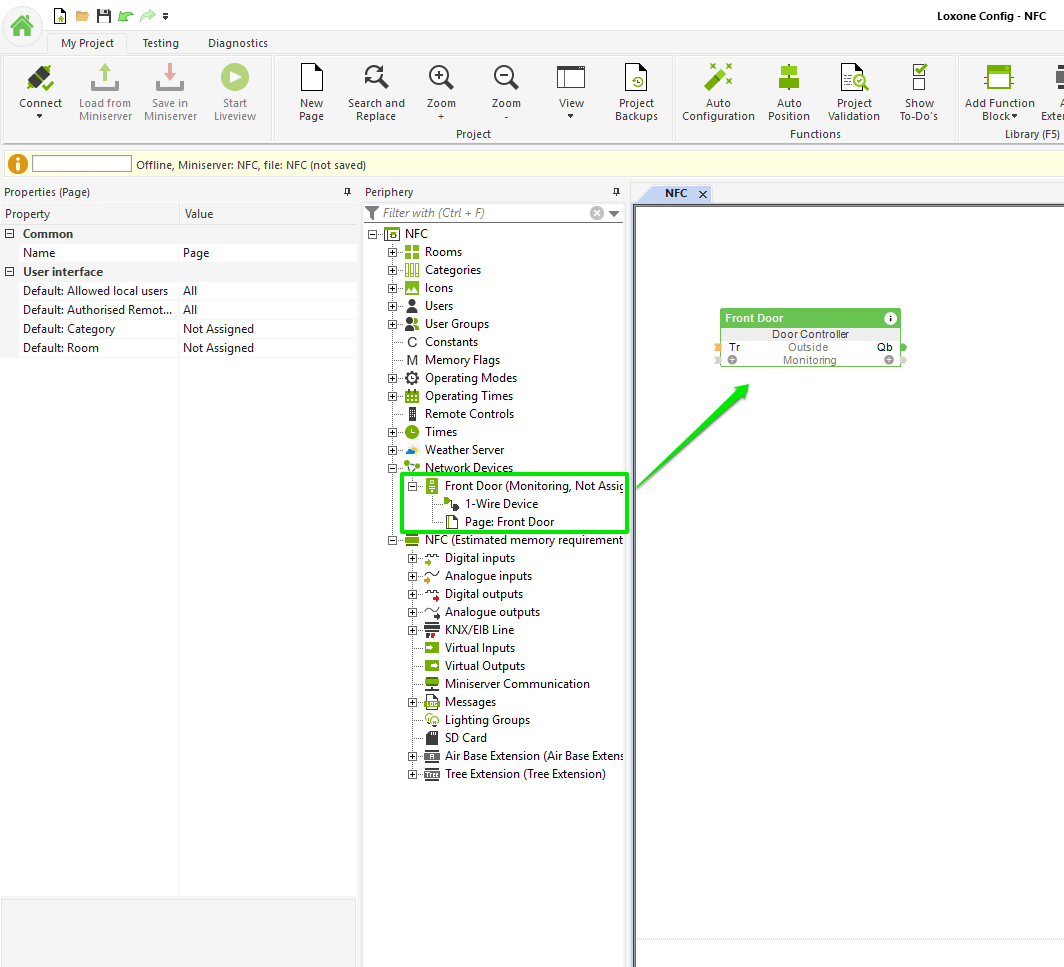
Task: Select Lighting Groups item
Action: click(487, 720)
